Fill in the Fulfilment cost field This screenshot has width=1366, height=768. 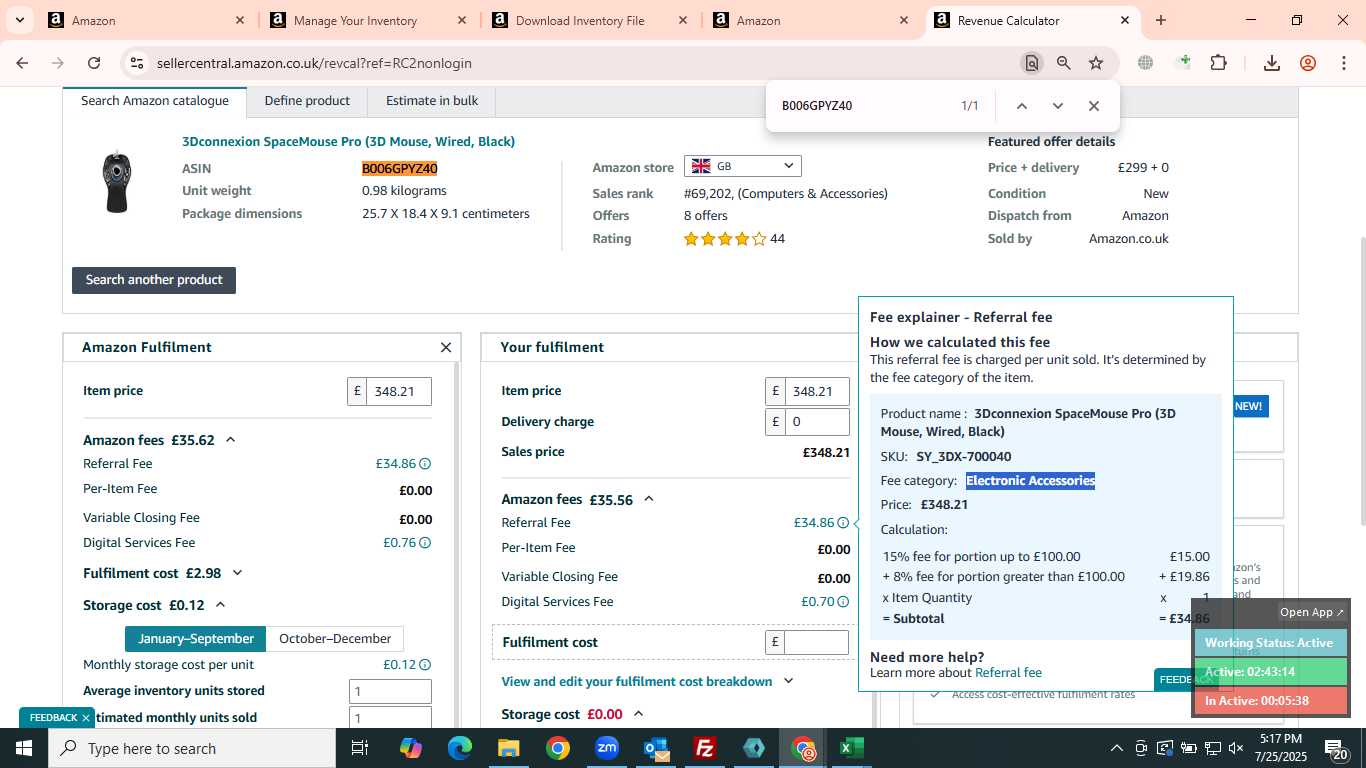(x=817, y=642)
